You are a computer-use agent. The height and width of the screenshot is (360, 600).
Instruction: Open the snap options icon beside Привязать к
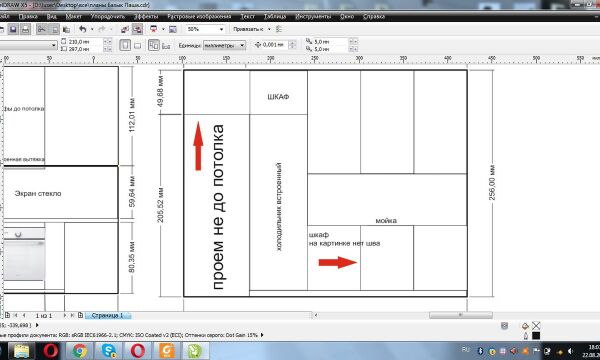[x=279, y=29]
